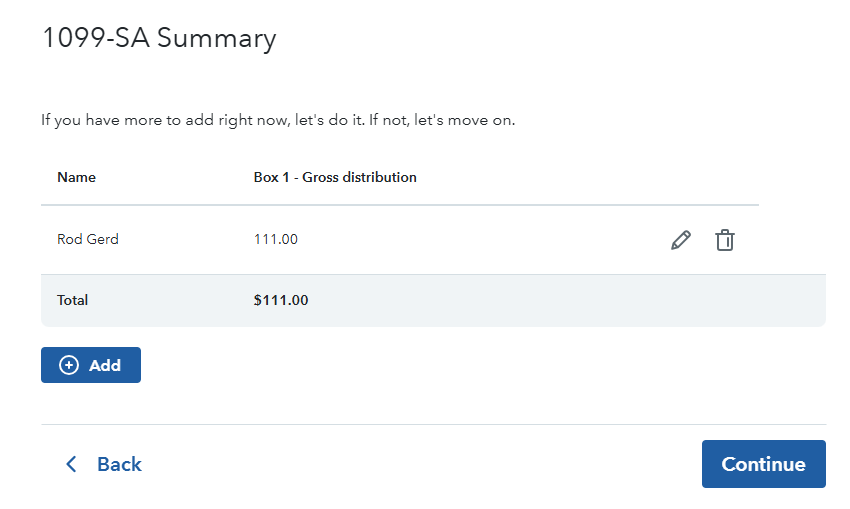850x509 pixels.
Task: Click the "let's move on" phrase
Action: [x=464, y=121]
